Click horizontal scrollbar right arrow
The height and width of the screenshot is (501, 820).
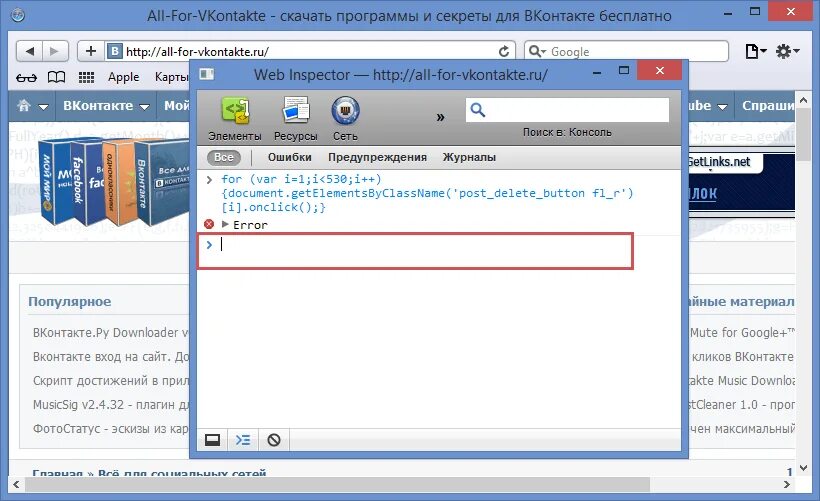[x=787, y=485]
